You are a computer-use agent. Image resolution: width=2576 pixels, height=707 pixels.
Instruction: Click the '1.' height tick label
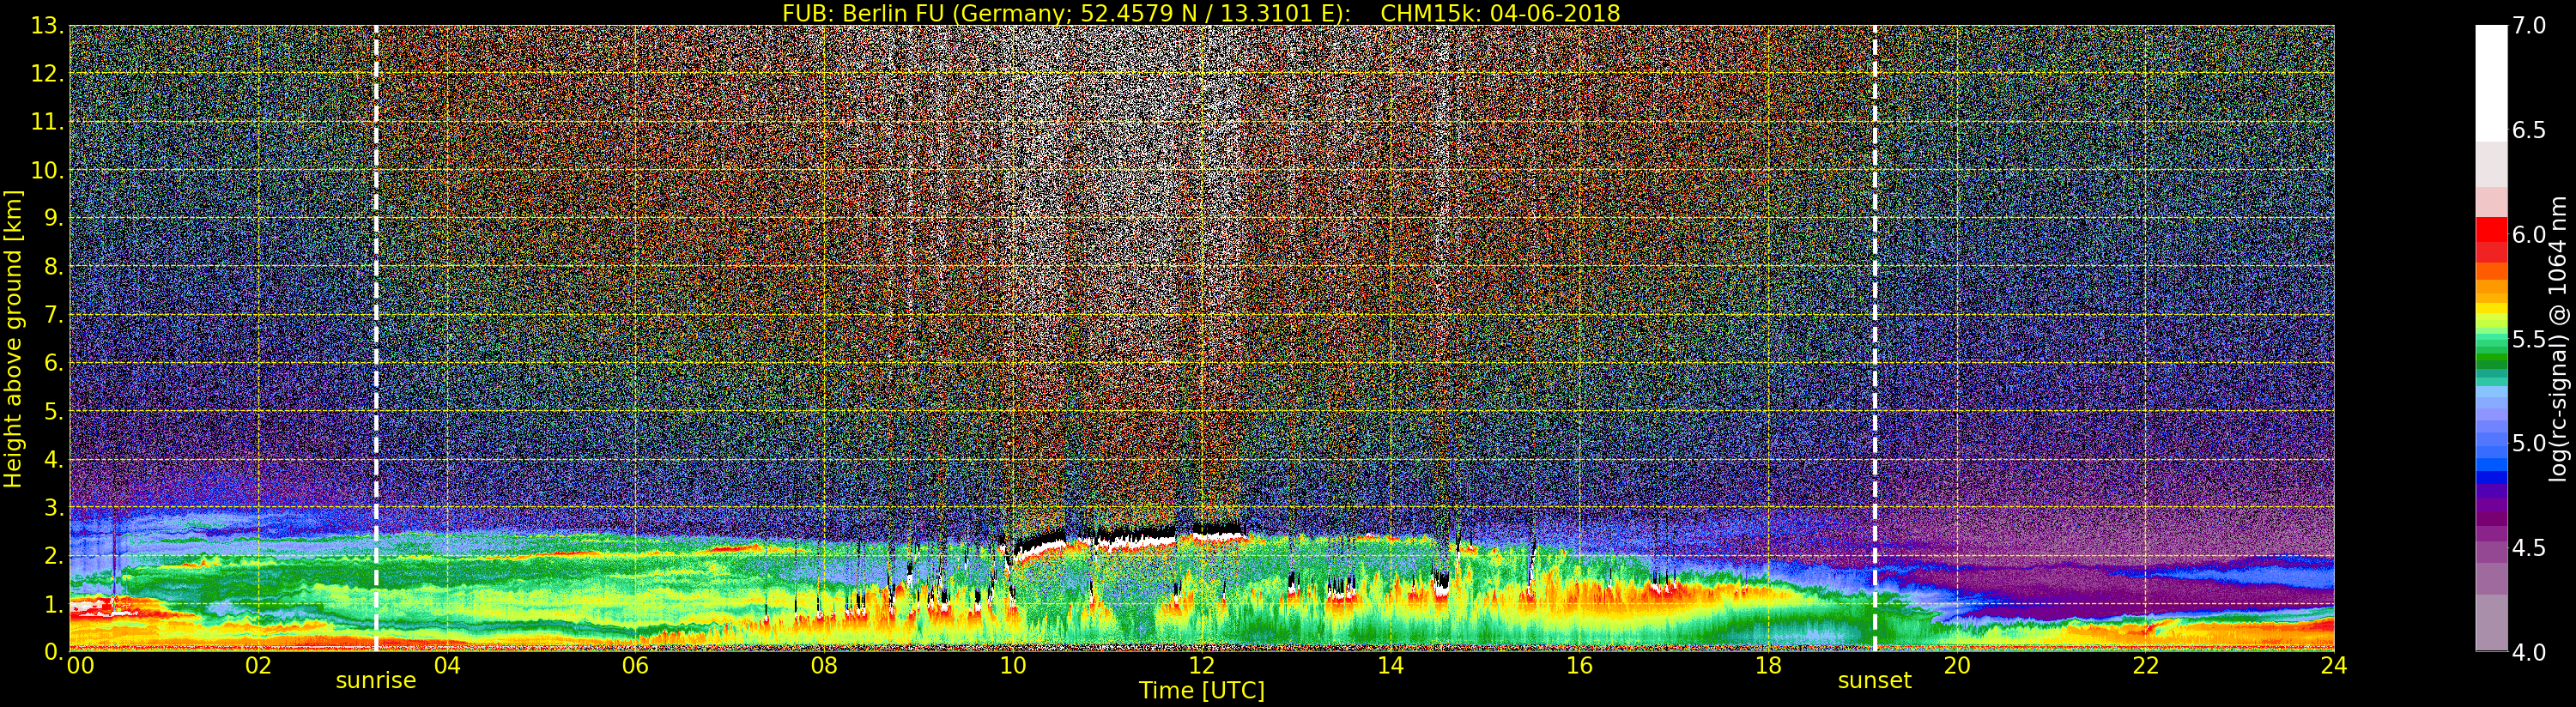(x=53, y=604)
